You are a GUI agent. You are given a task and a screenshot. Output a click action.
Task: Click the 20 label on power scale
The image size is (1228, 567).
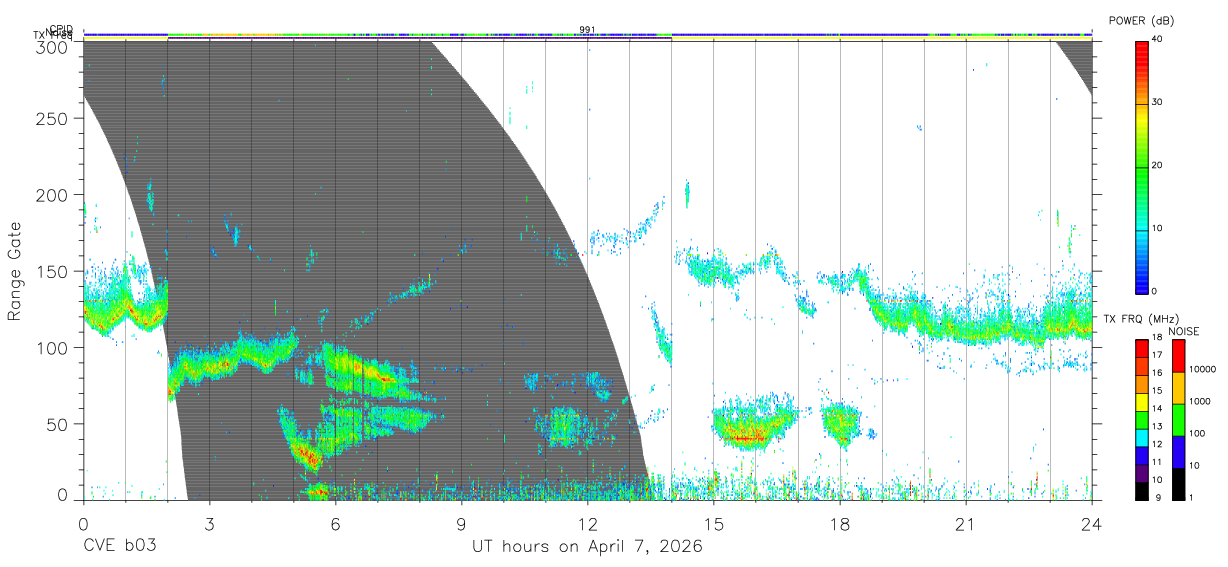coord(1157,166)
